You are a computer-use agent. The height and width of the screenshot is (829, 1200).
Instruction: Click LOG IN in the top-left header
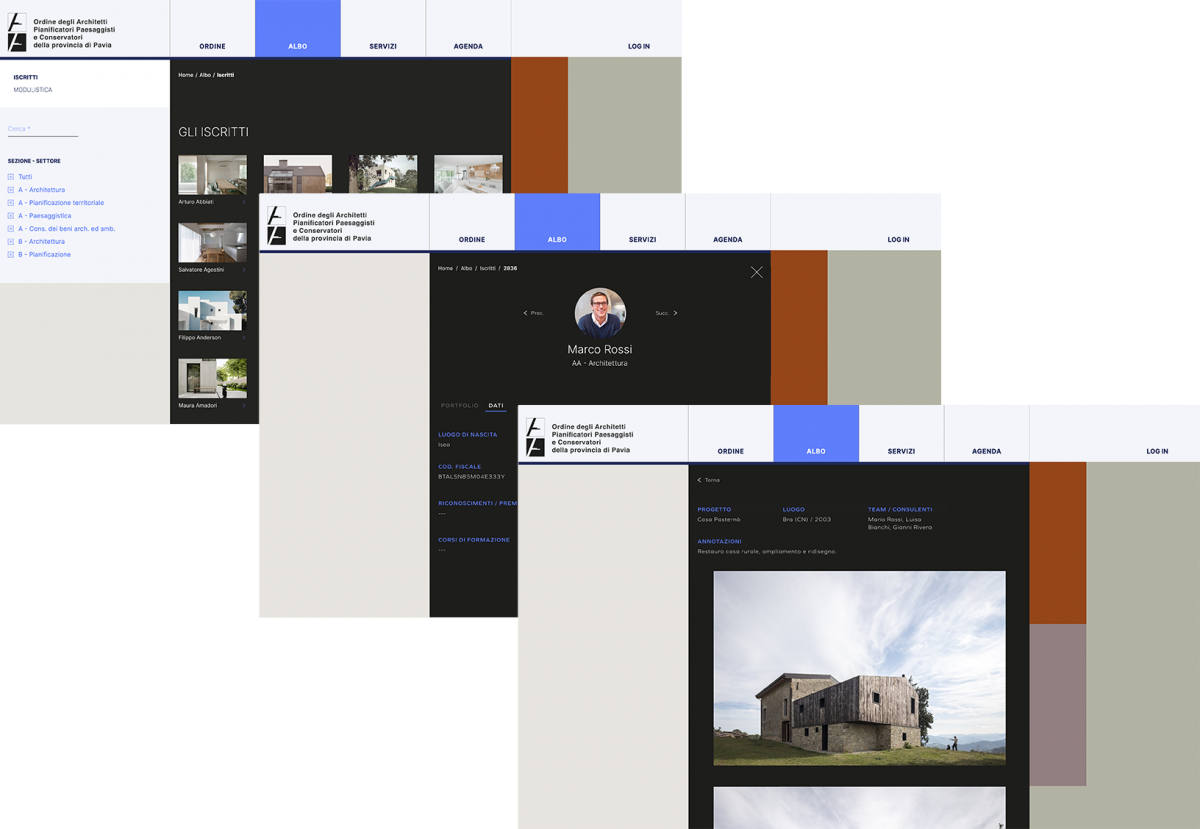[638, 46]
